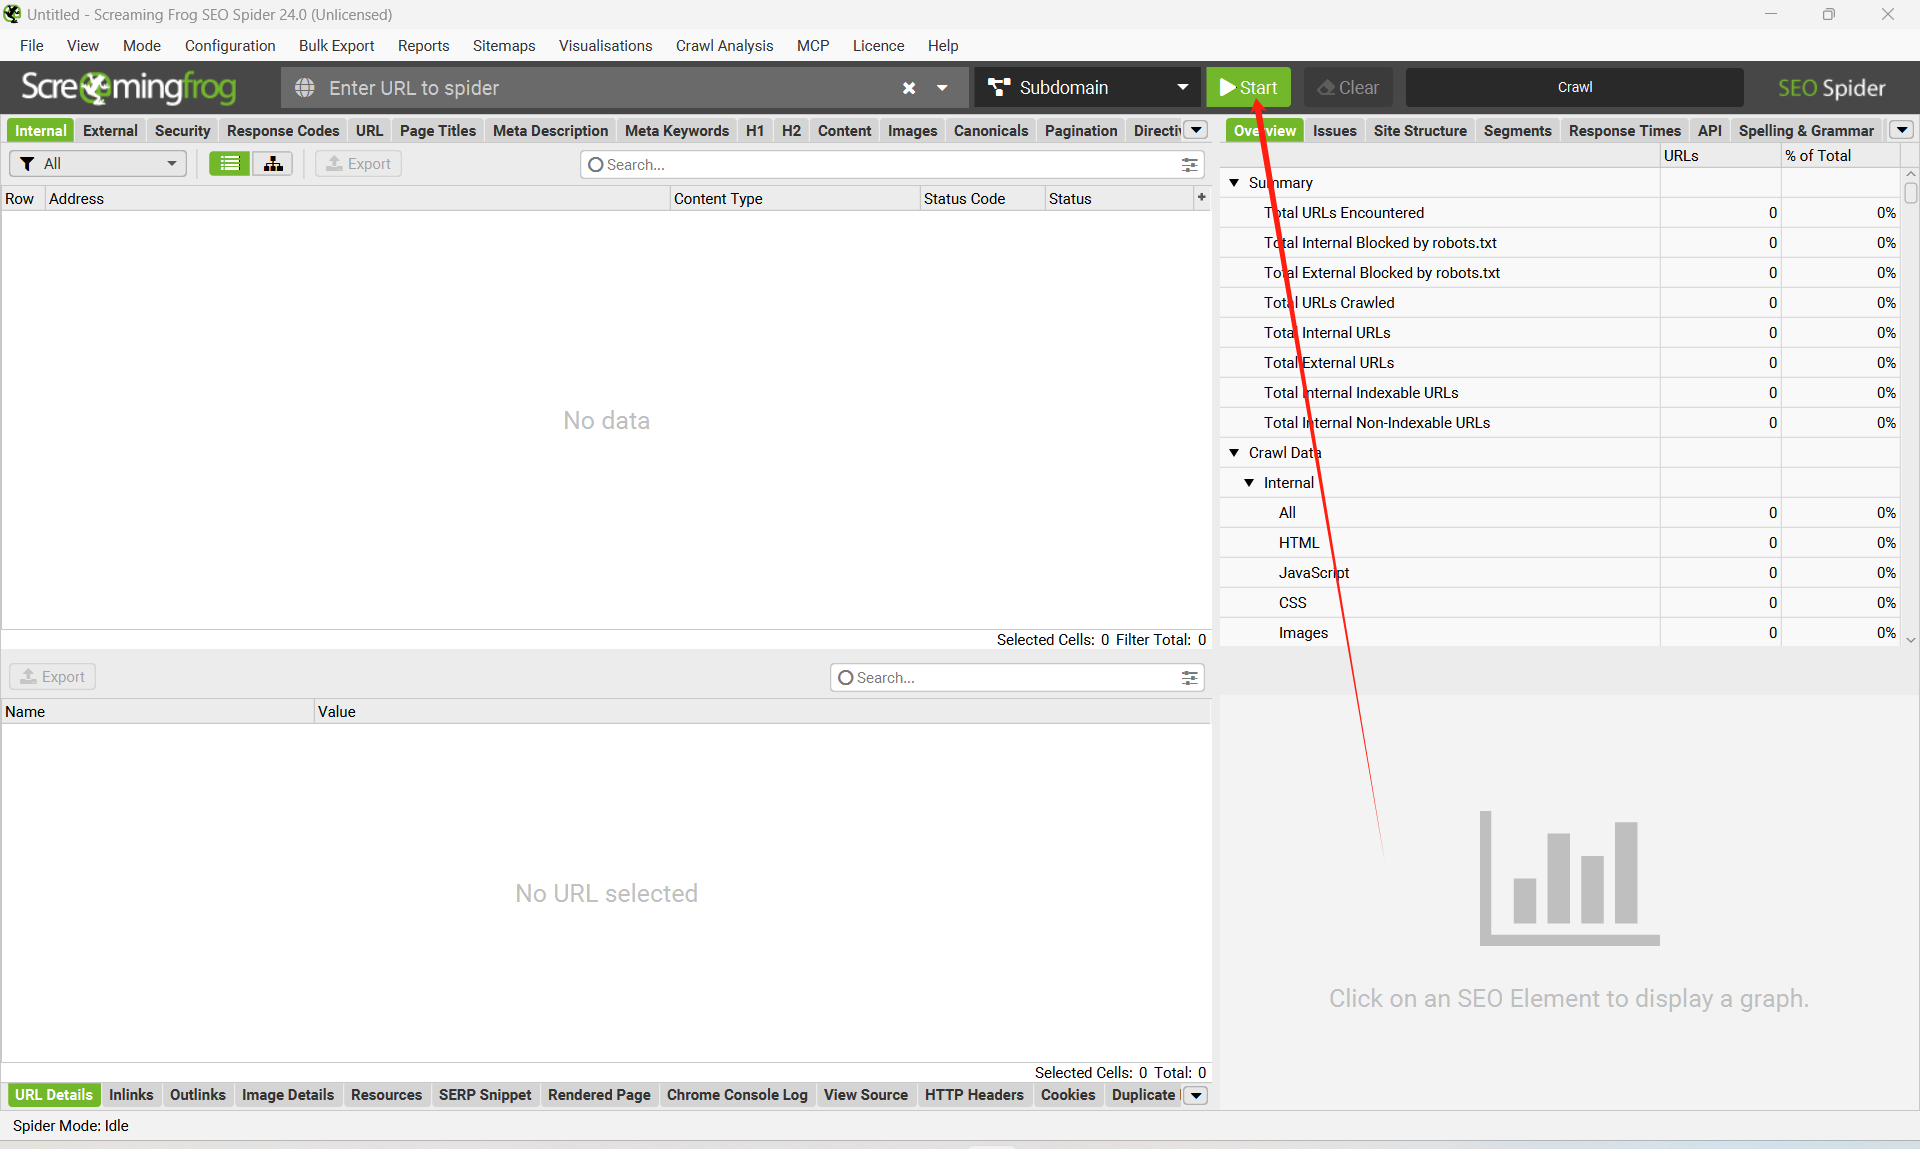Viewport: 1920px width, 1149px height.
Task: Open the Security tab
Action: pyautogui.click(x=182, y=131)
